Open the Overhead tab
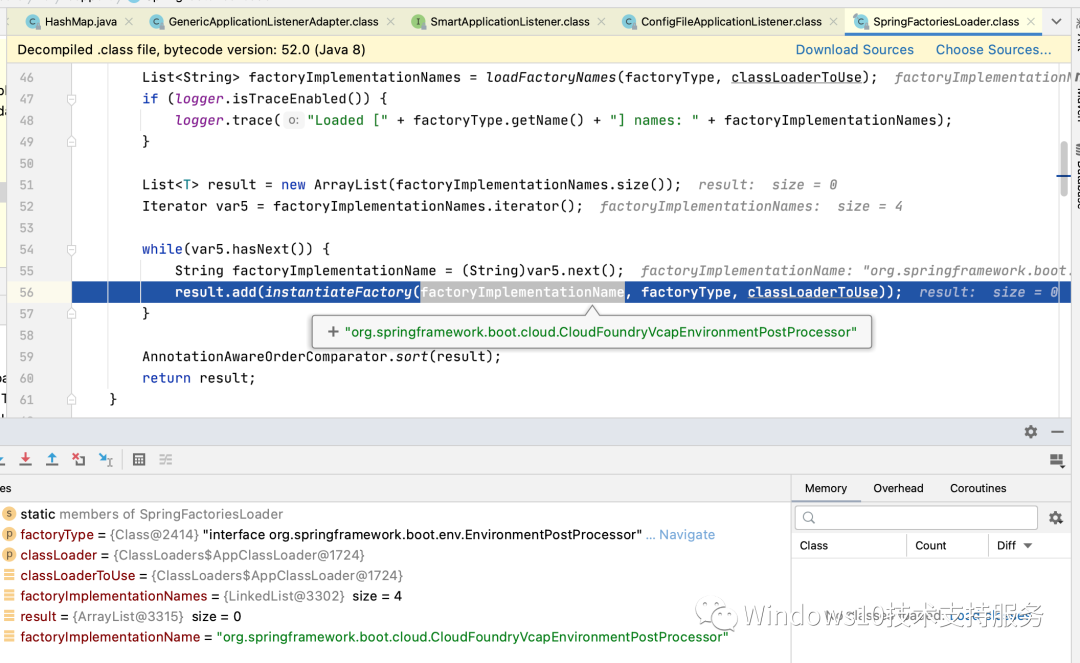This screenshot has height=663, width=1080. (898, 488)
